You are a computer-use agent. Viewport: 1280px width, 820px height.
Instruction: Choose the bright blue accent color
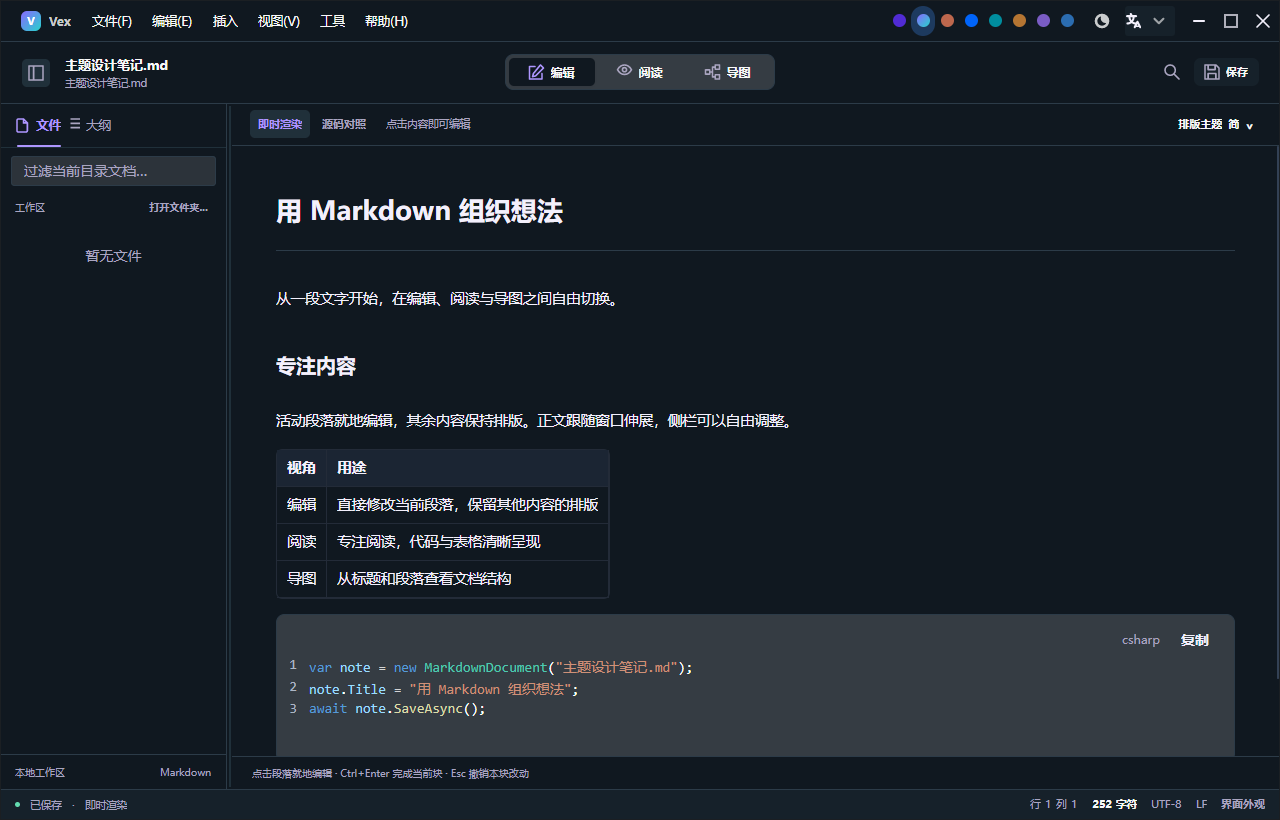(971, 21)
